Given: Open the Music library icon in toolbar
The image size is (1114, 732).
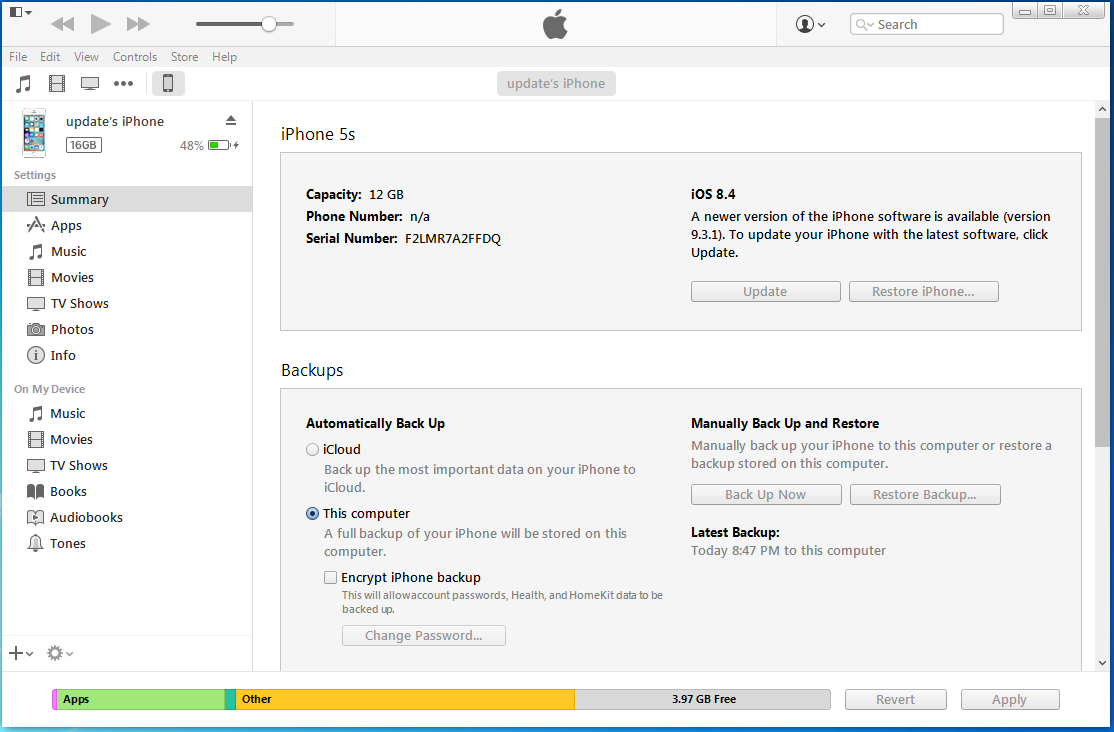Looking at the screenshot, I should [x=23, y=84].
